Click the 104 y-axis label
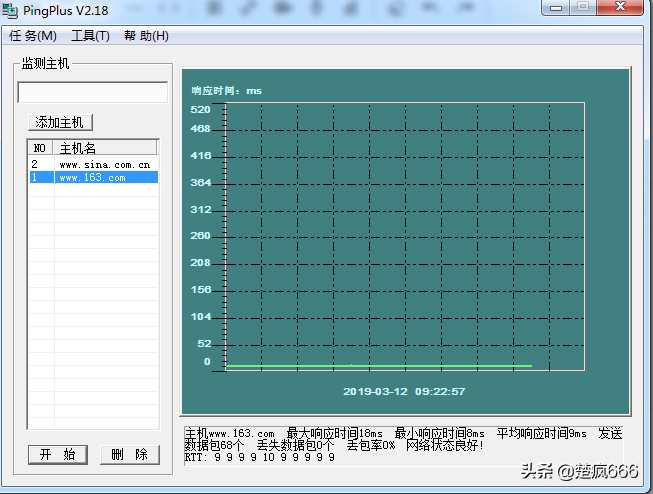The image size is (653, 494). pos(201,317)
